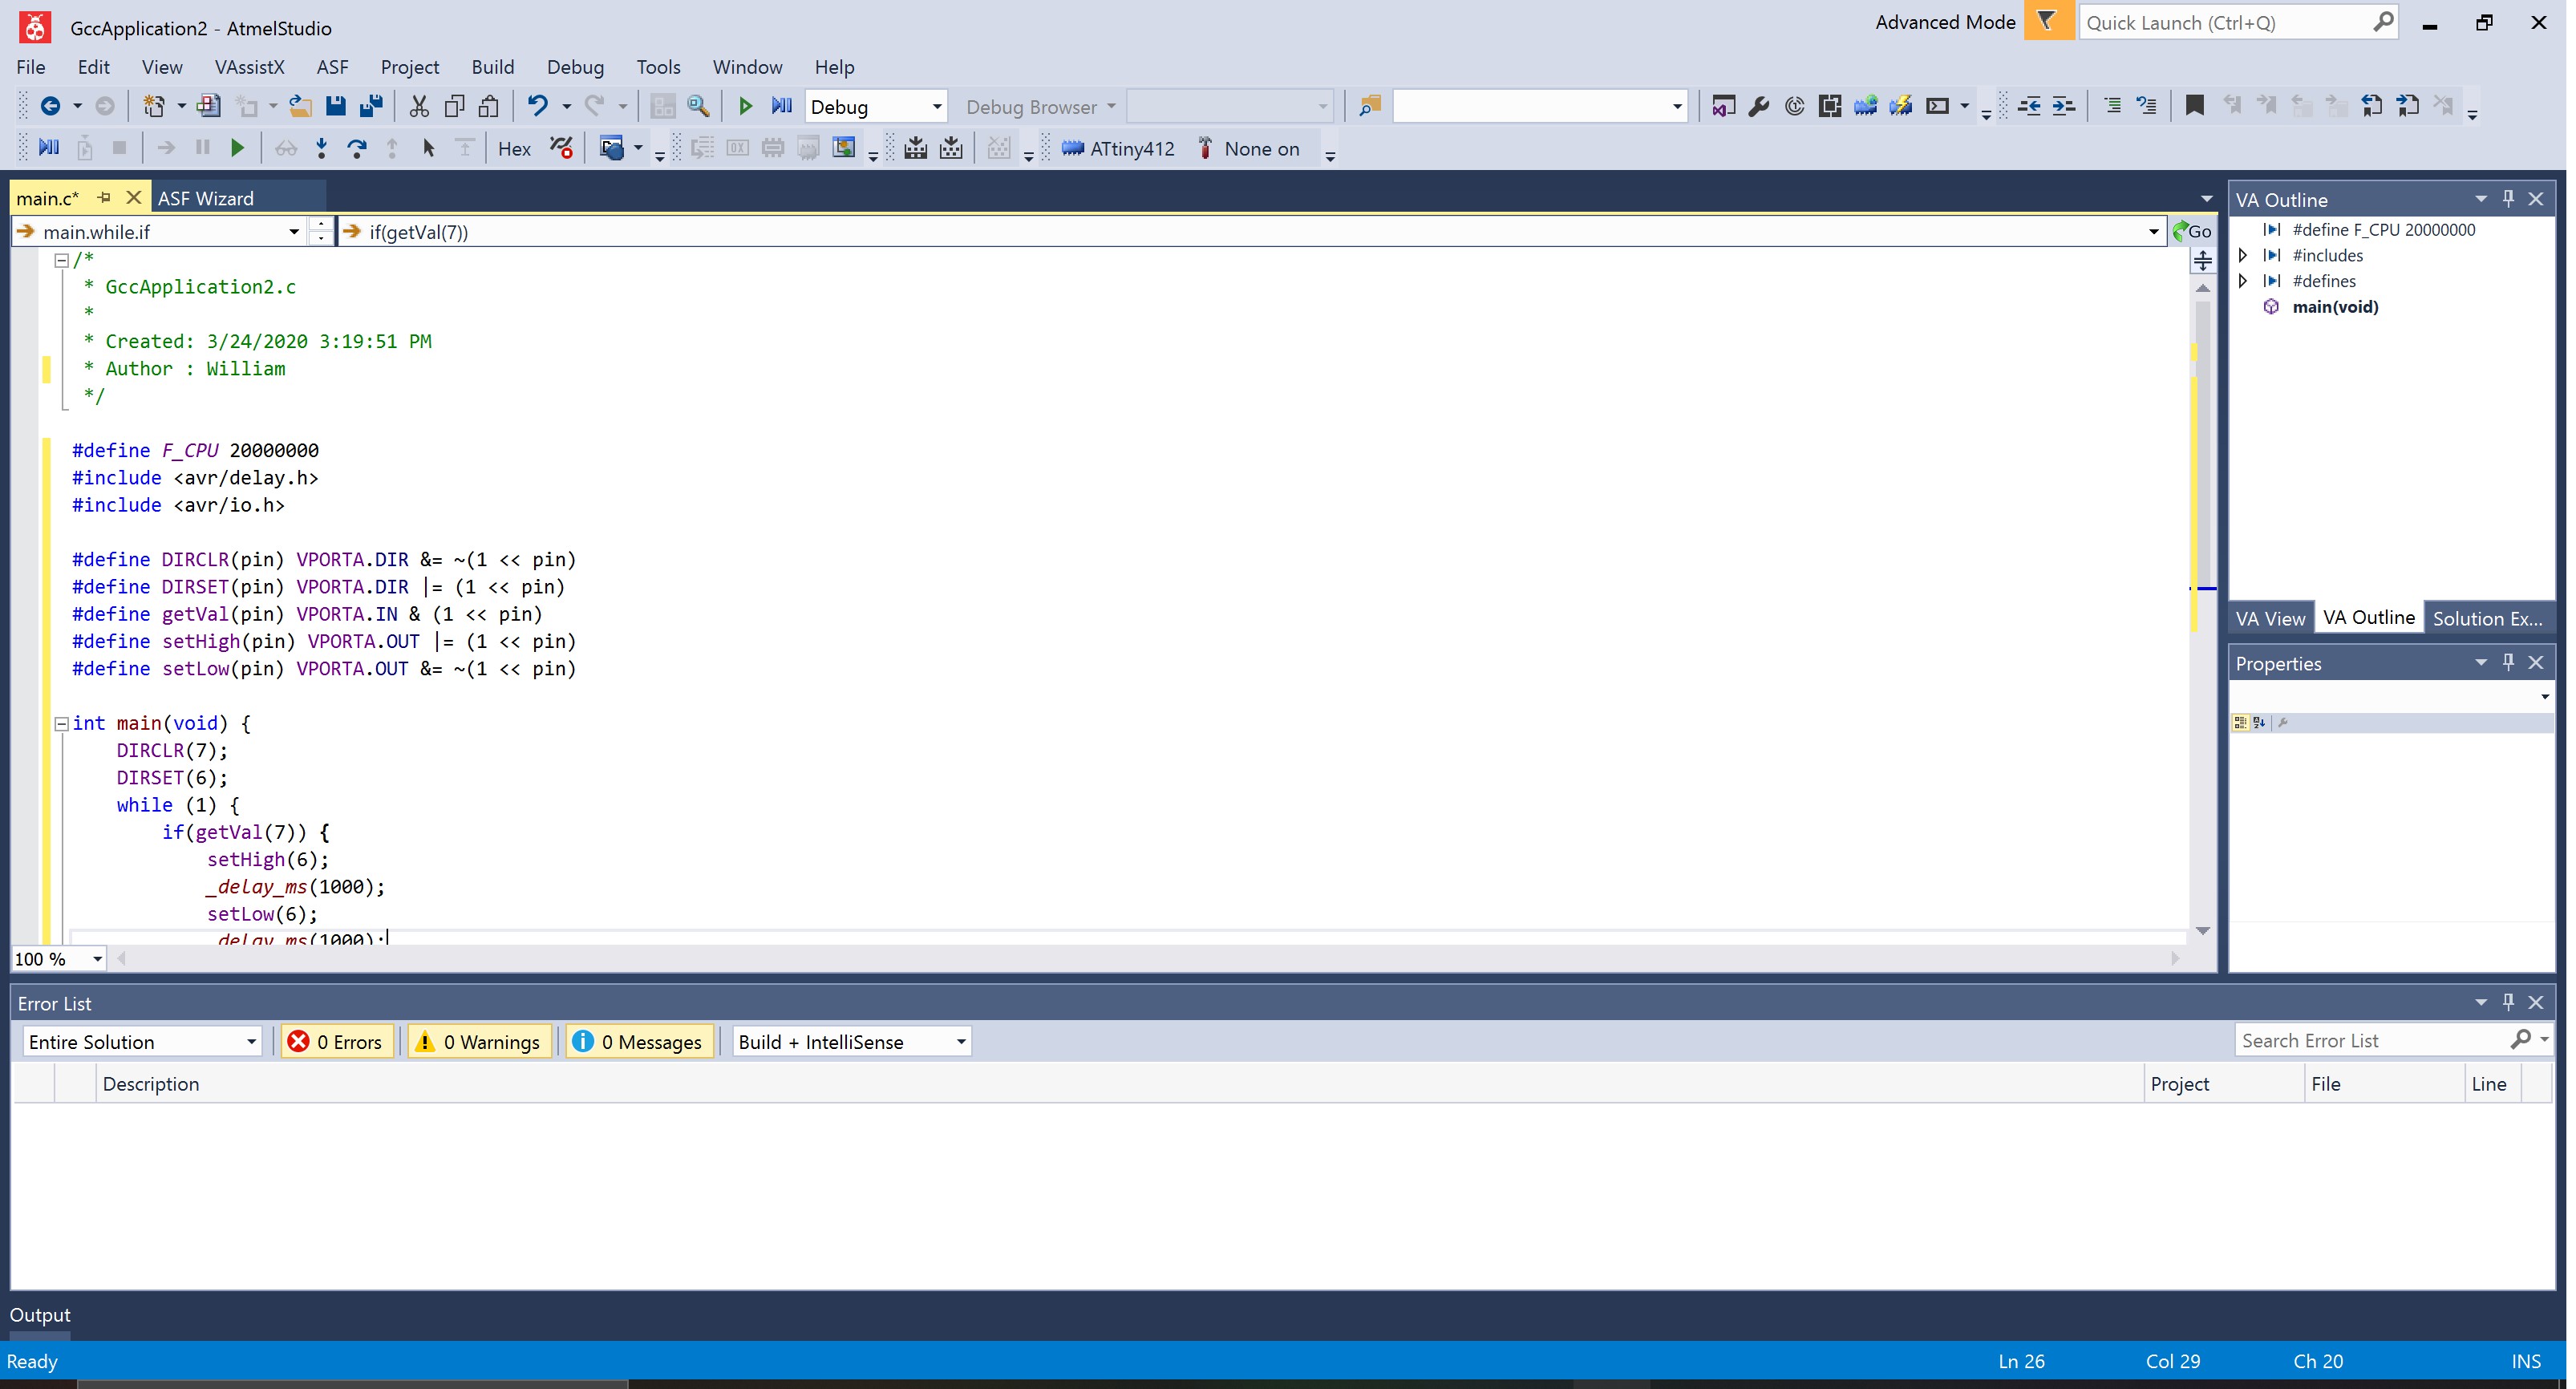Expand the #includes node in VA Outline
The image size is (2576, 1389).
pyautogui.click(x=2243, y=255)
